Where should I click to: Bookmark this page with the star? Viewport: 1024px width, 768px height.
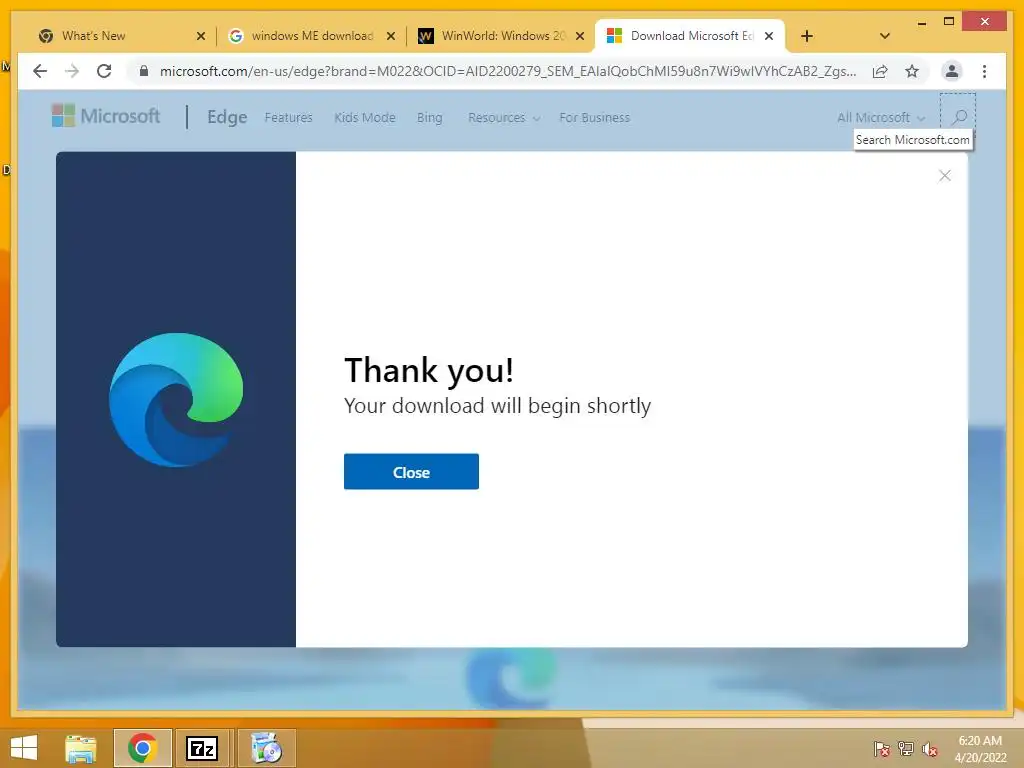pos(912,71)
